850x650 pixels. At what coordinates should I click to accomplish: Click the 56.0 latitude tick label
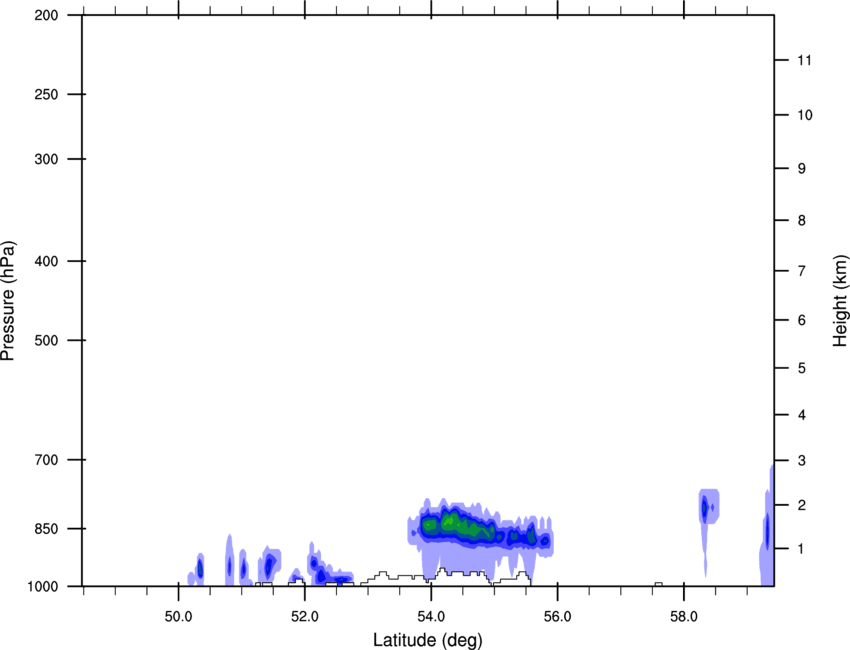point(557,615)
